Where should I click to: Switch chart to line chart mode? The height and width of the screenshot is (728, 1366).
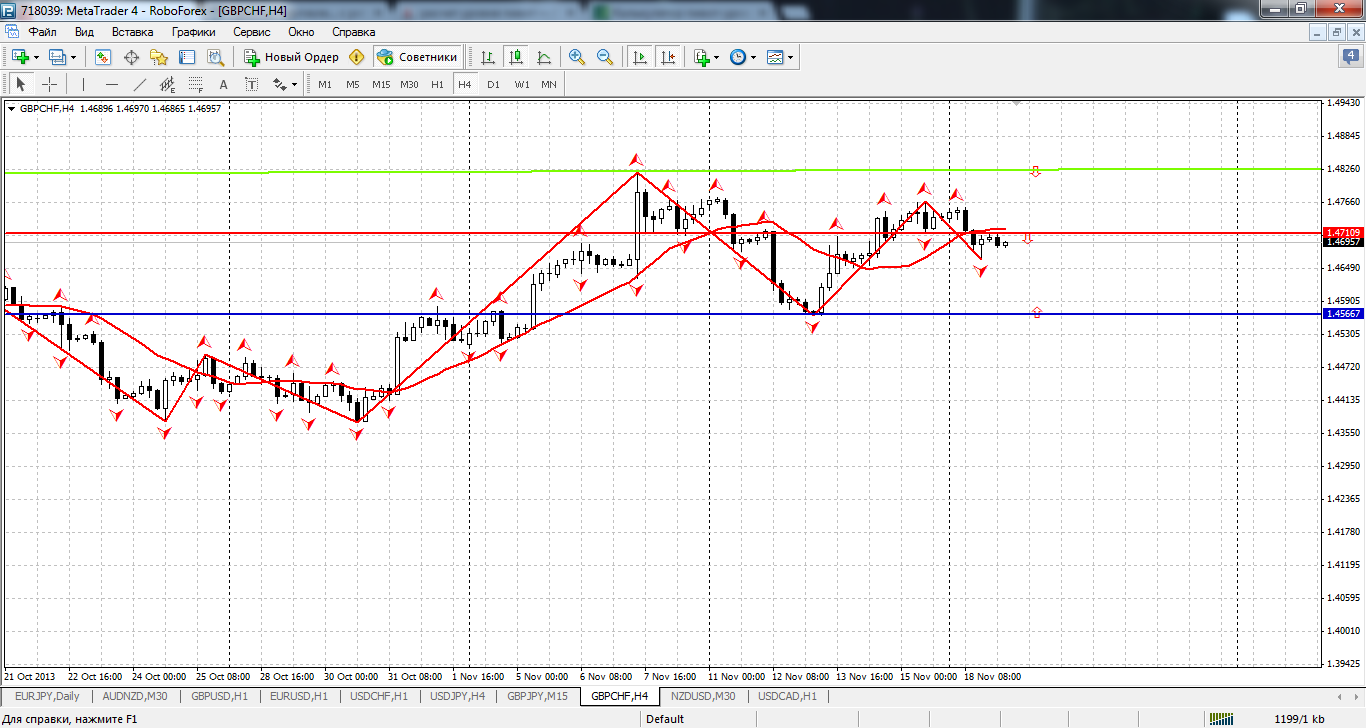tap(544, 57)
